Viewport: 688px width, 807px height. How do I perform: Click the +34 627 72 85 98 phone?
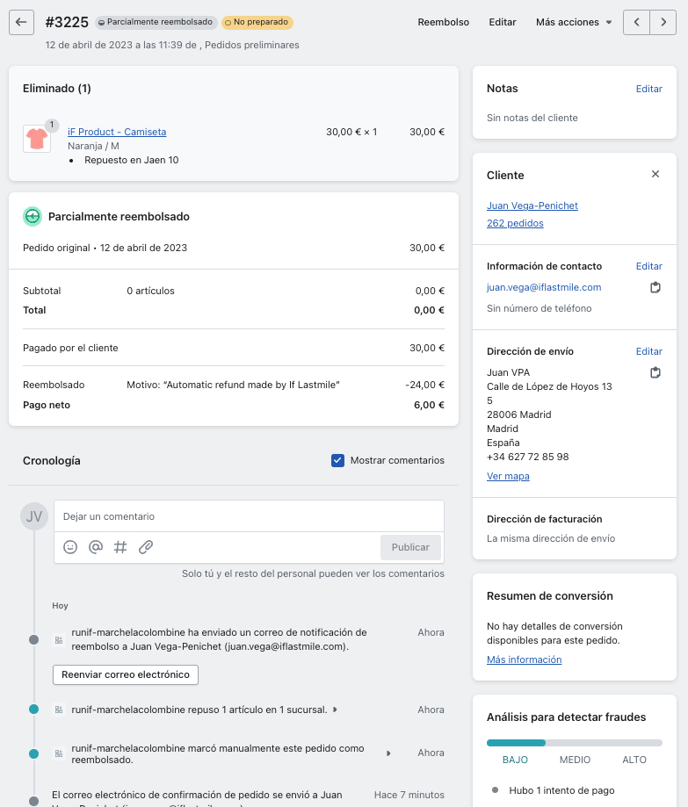point(527,457)
